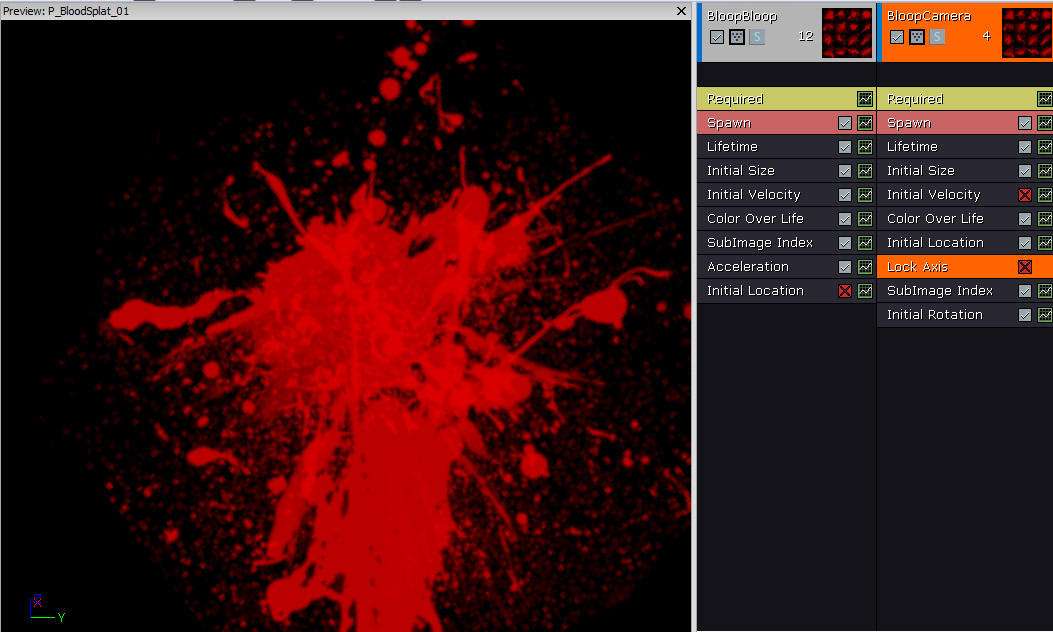
Task: Change BloopCamera emitter rendering mode icon
Action: click(x=917, y=37)
